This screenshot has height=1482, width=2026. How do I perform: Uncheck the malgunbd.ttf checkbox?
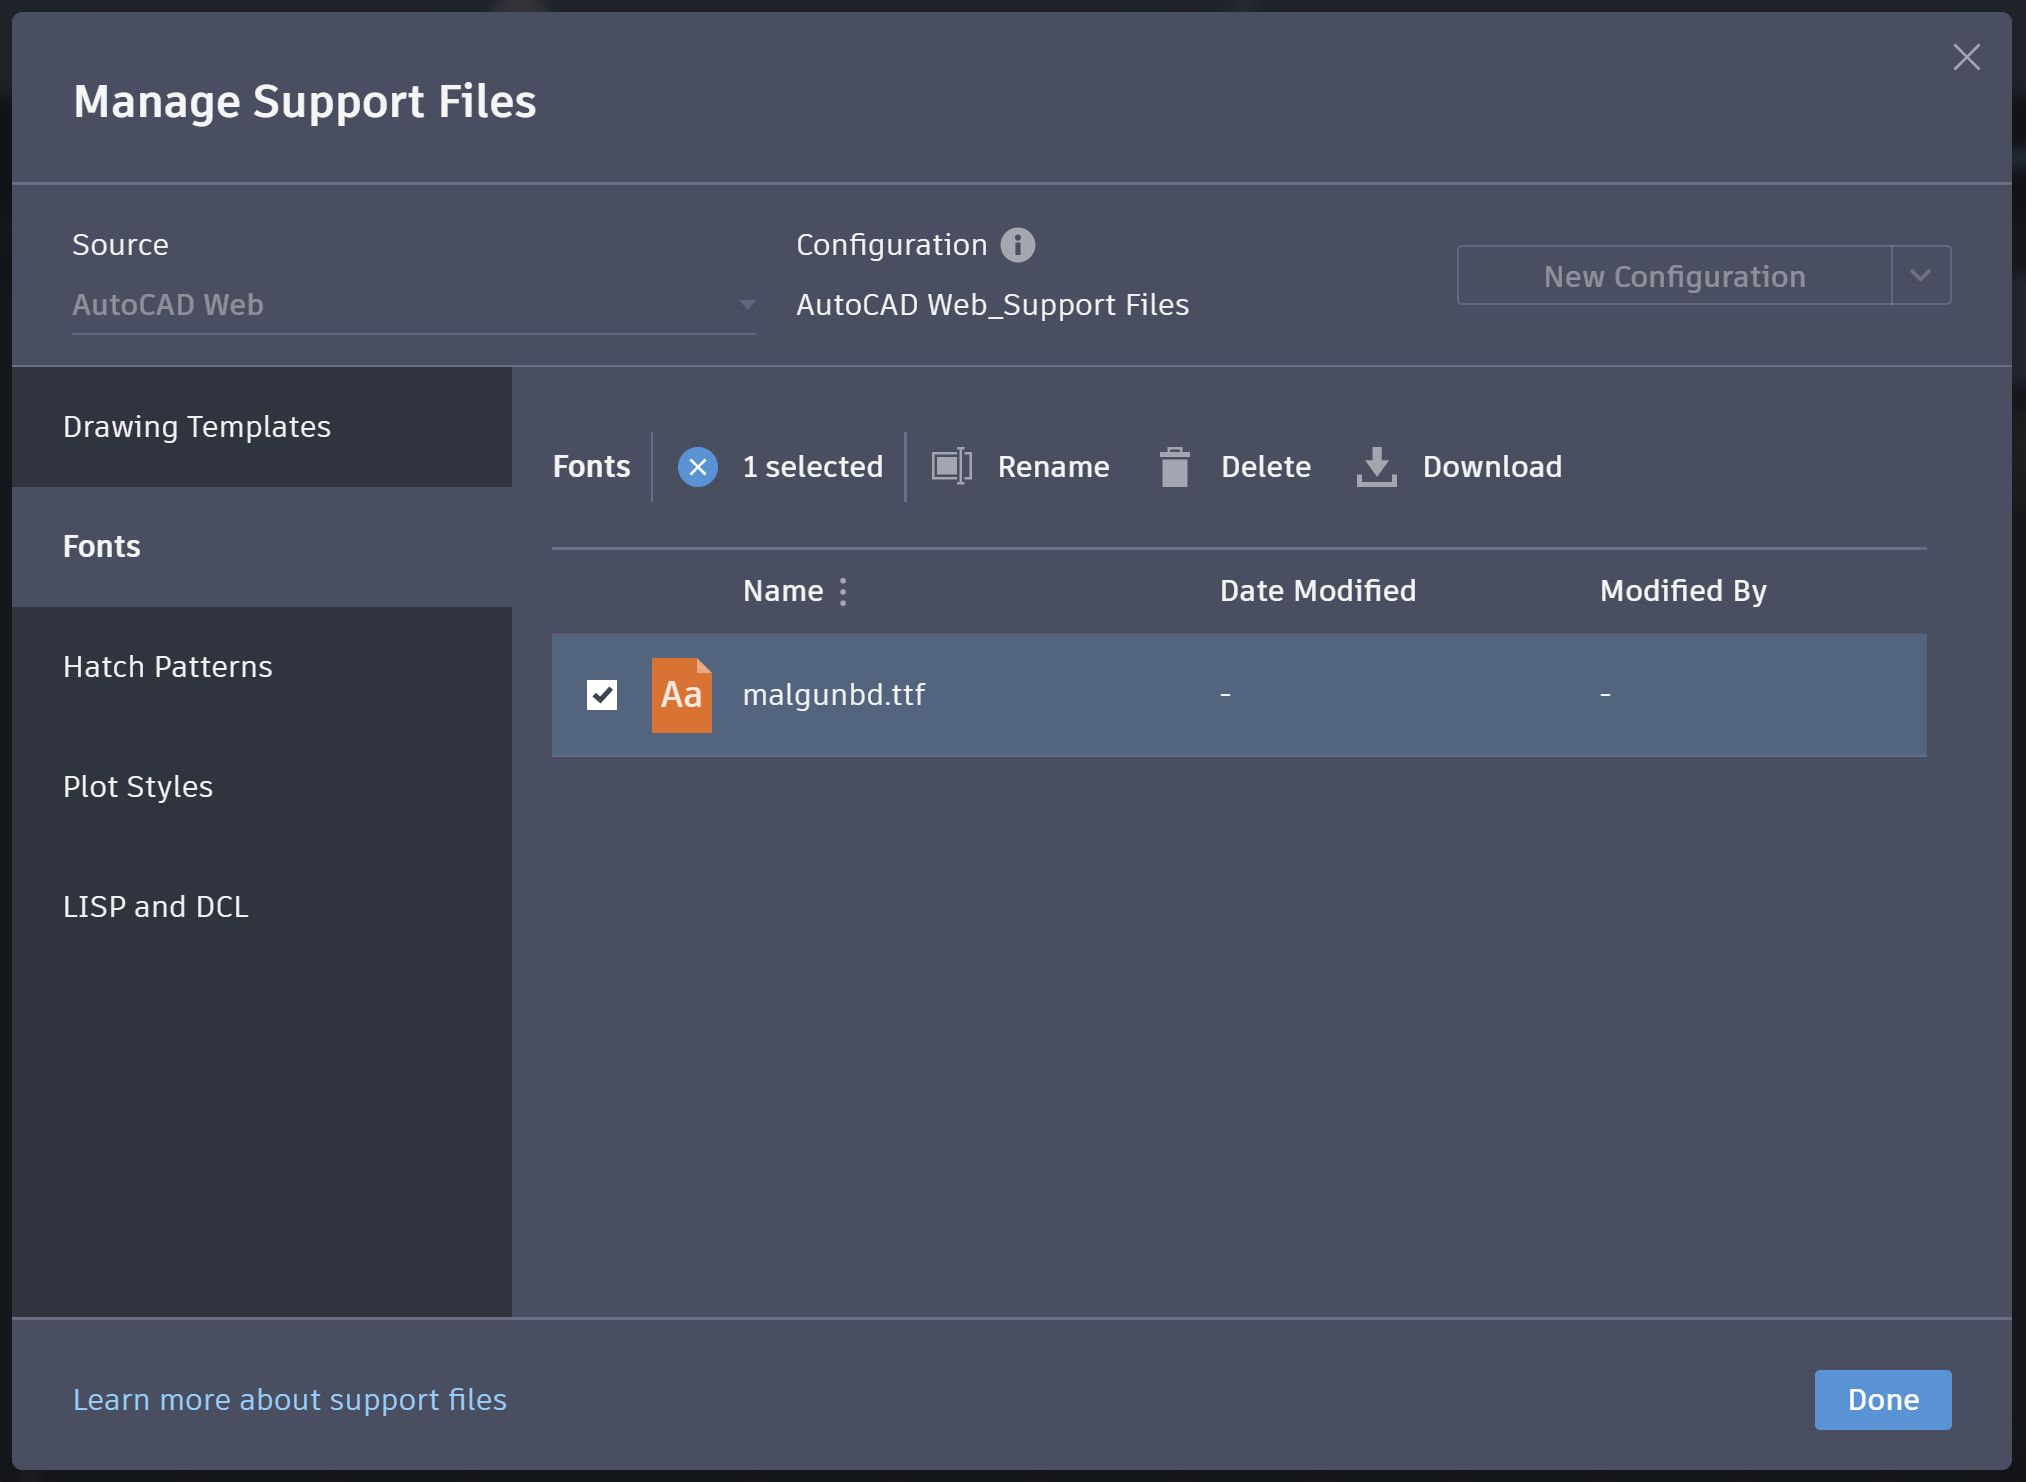click(602, 695)
